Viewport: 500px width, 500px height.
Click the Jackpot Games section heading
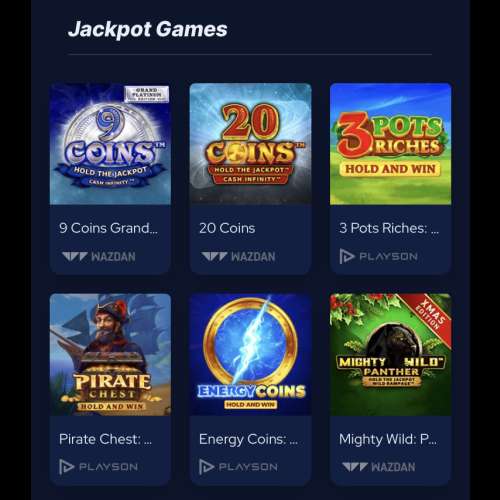(148, 30)
